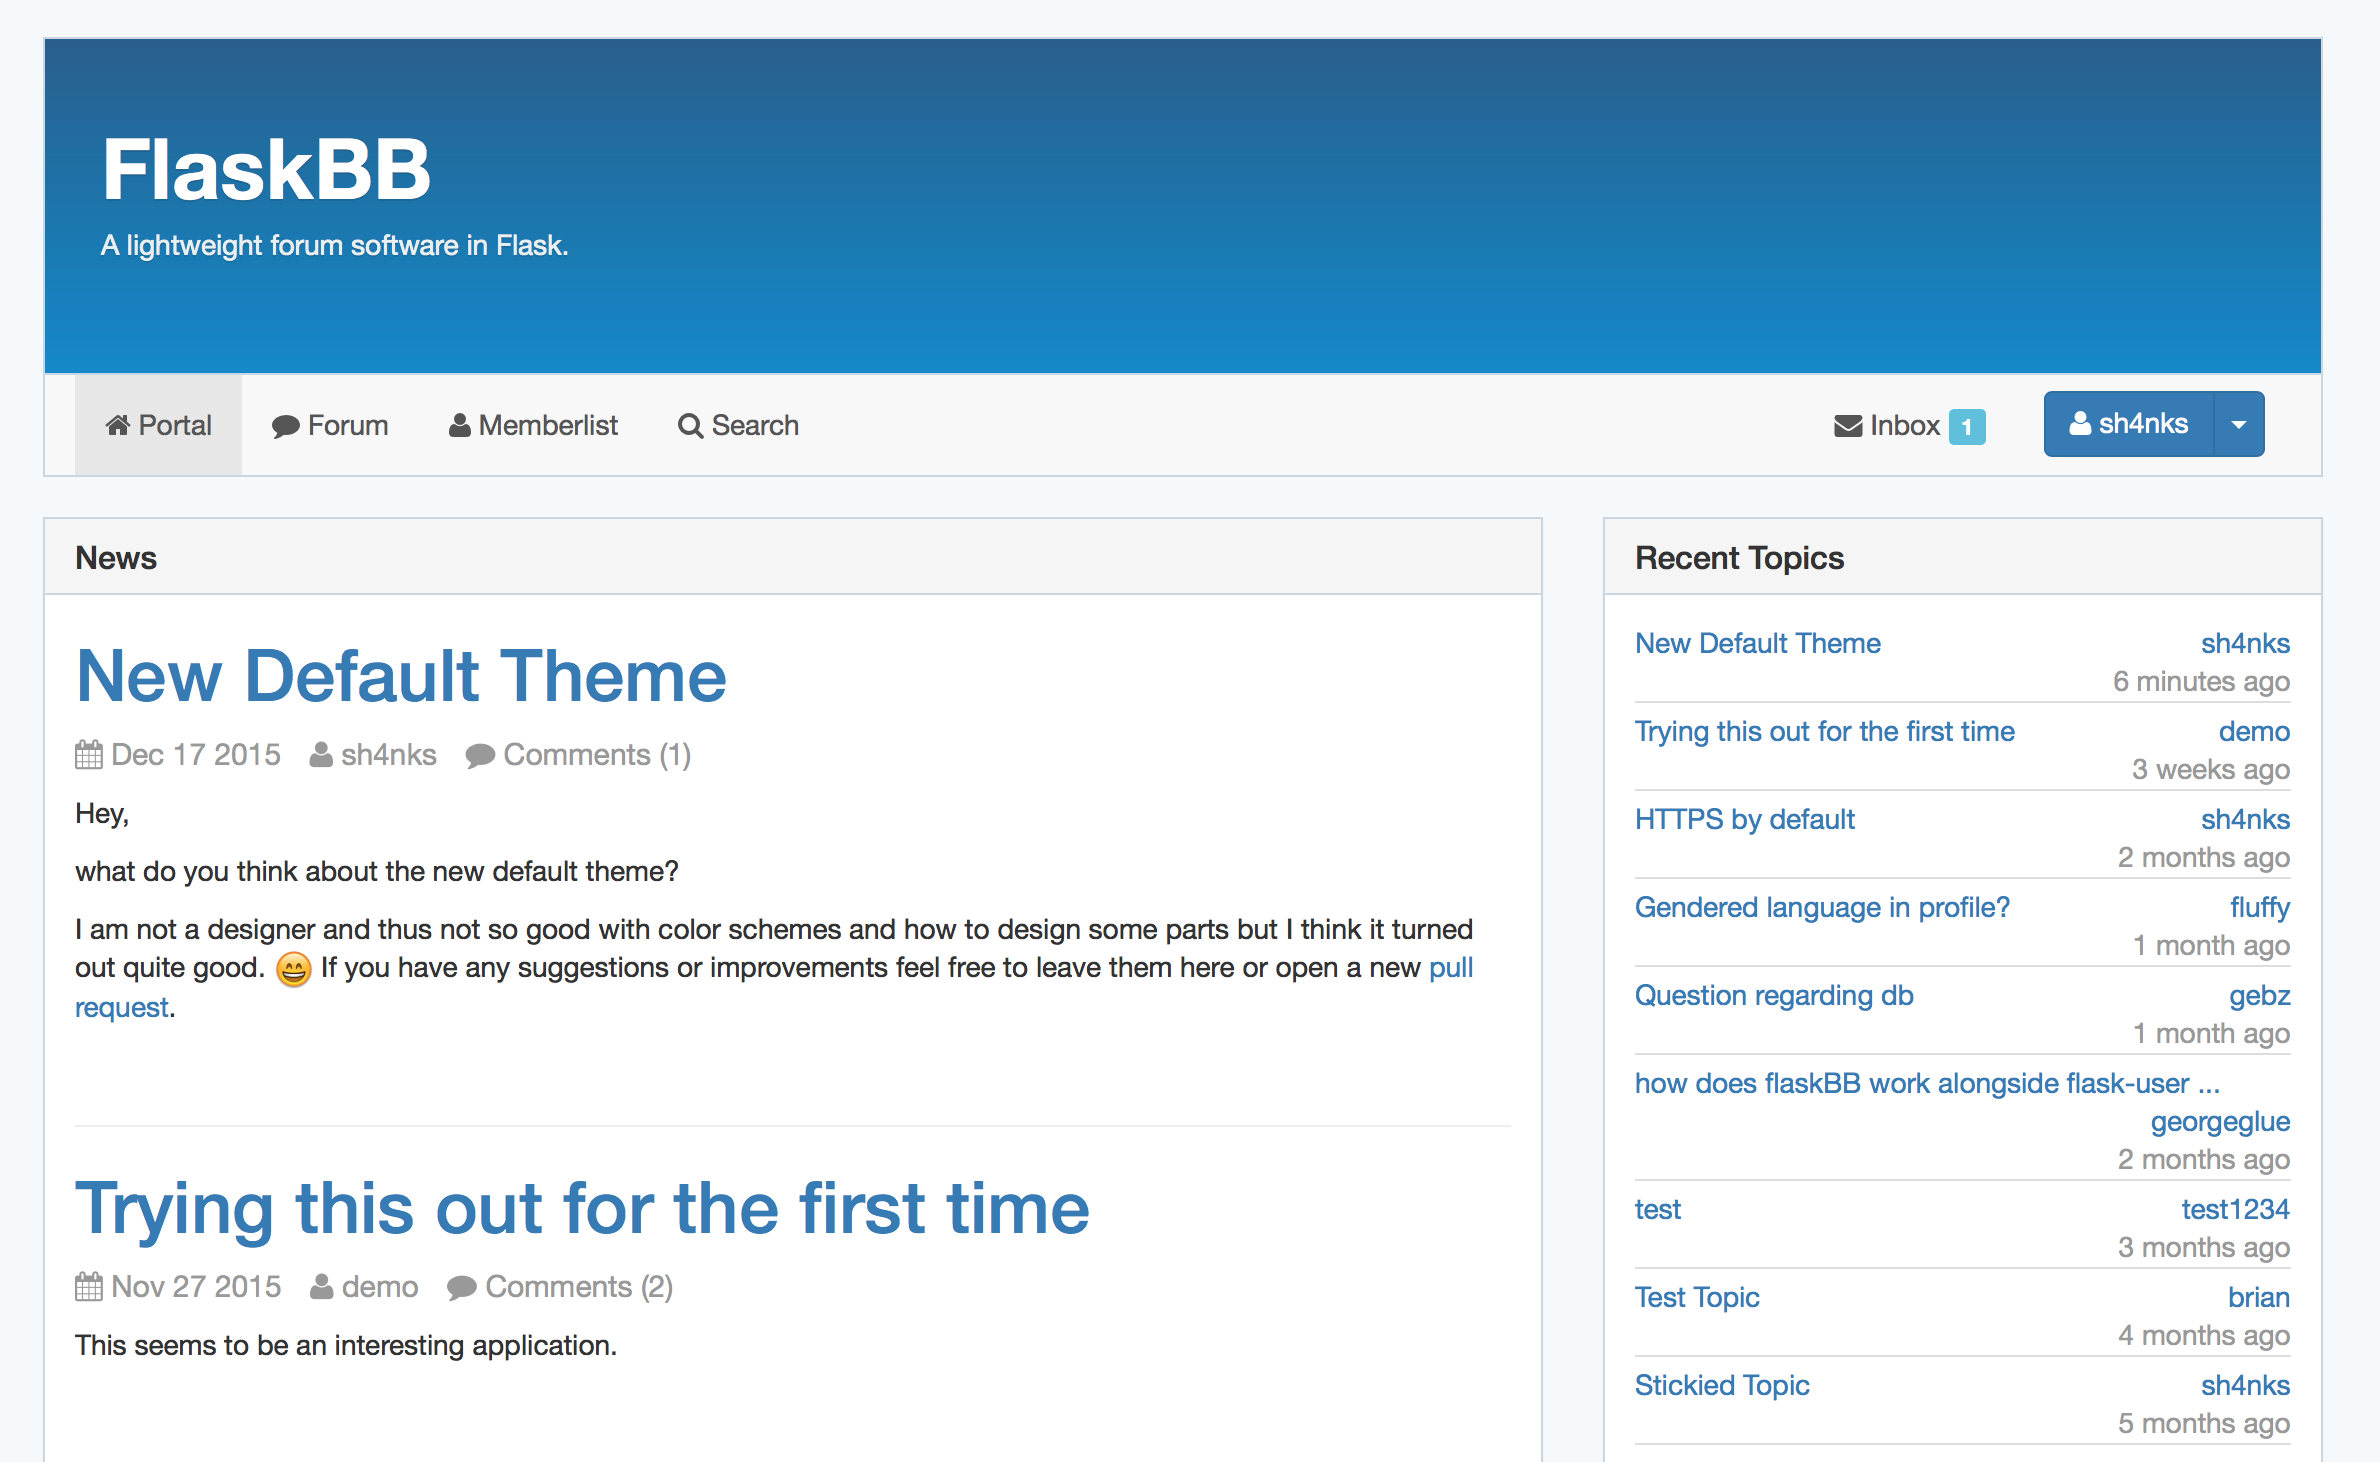The image size is (2380, 1462).
Task: Open 'Stickied Topic' in Recent Topics
Action: 1721,1386
